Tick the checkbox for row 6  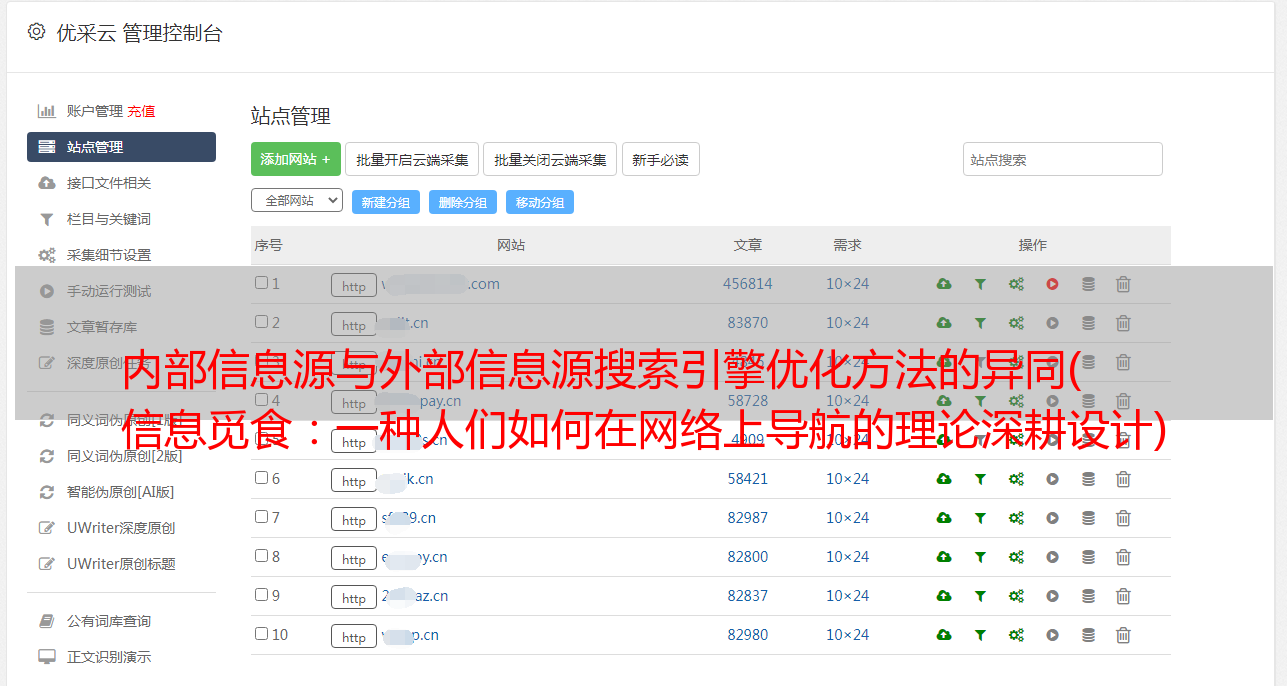click(261, 478)
